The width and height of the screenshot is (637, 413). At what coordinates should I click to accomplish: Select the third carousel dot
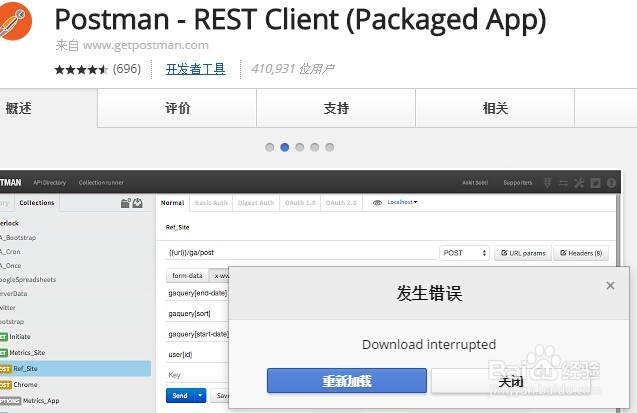click(299, 147)
